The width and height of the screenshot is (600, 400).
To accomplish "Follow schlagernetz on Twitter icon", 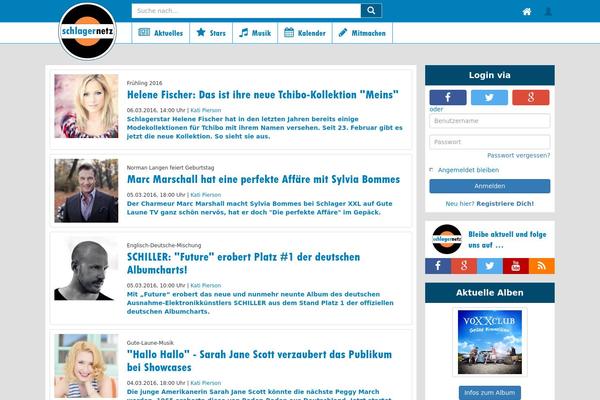I will [489, 266].
